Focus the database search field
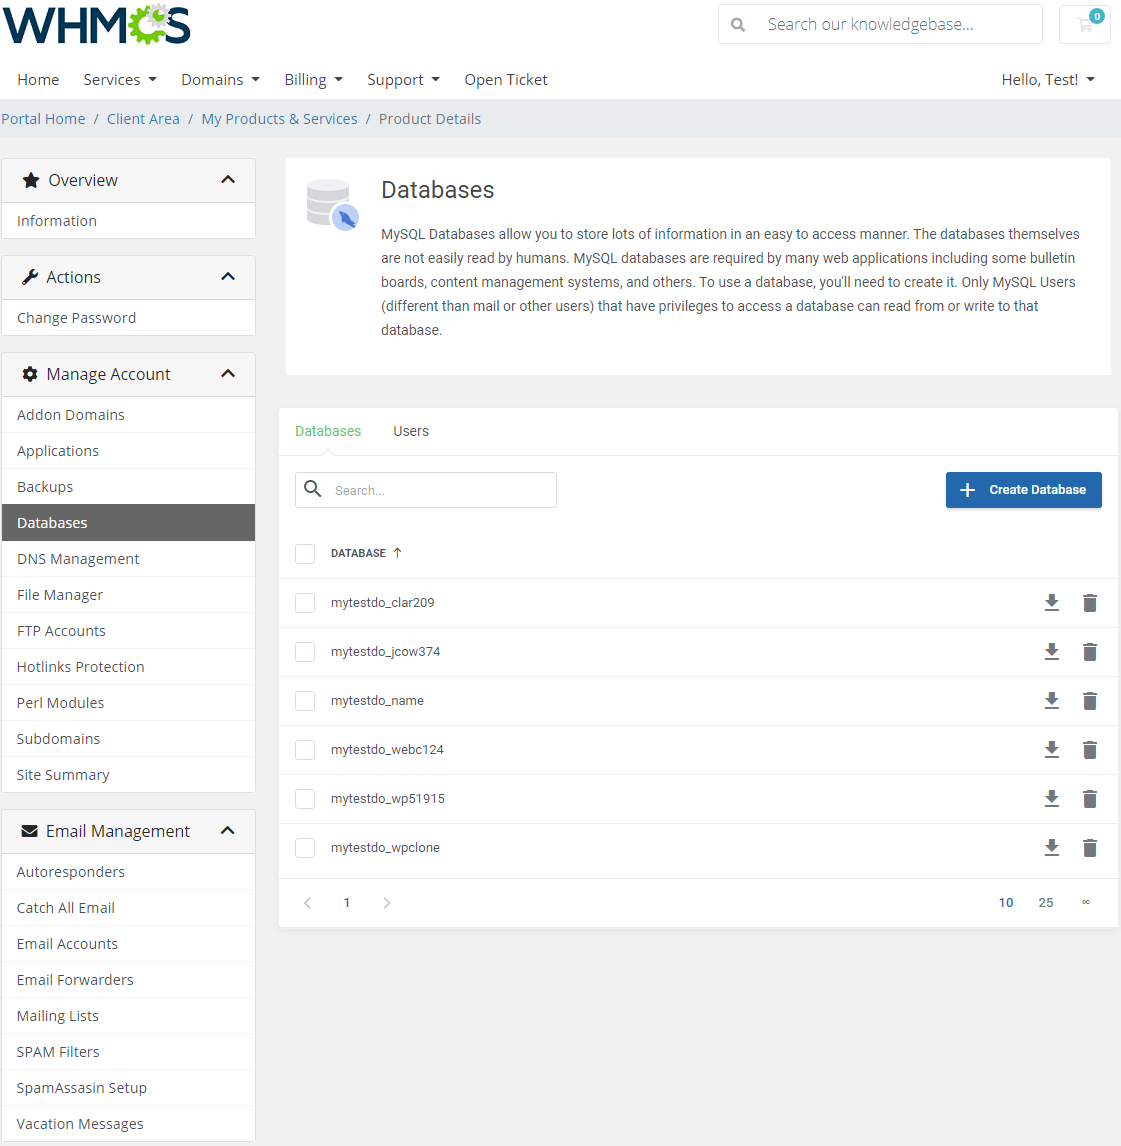Screen dimensions: 1121x1146 pos(440,490)
